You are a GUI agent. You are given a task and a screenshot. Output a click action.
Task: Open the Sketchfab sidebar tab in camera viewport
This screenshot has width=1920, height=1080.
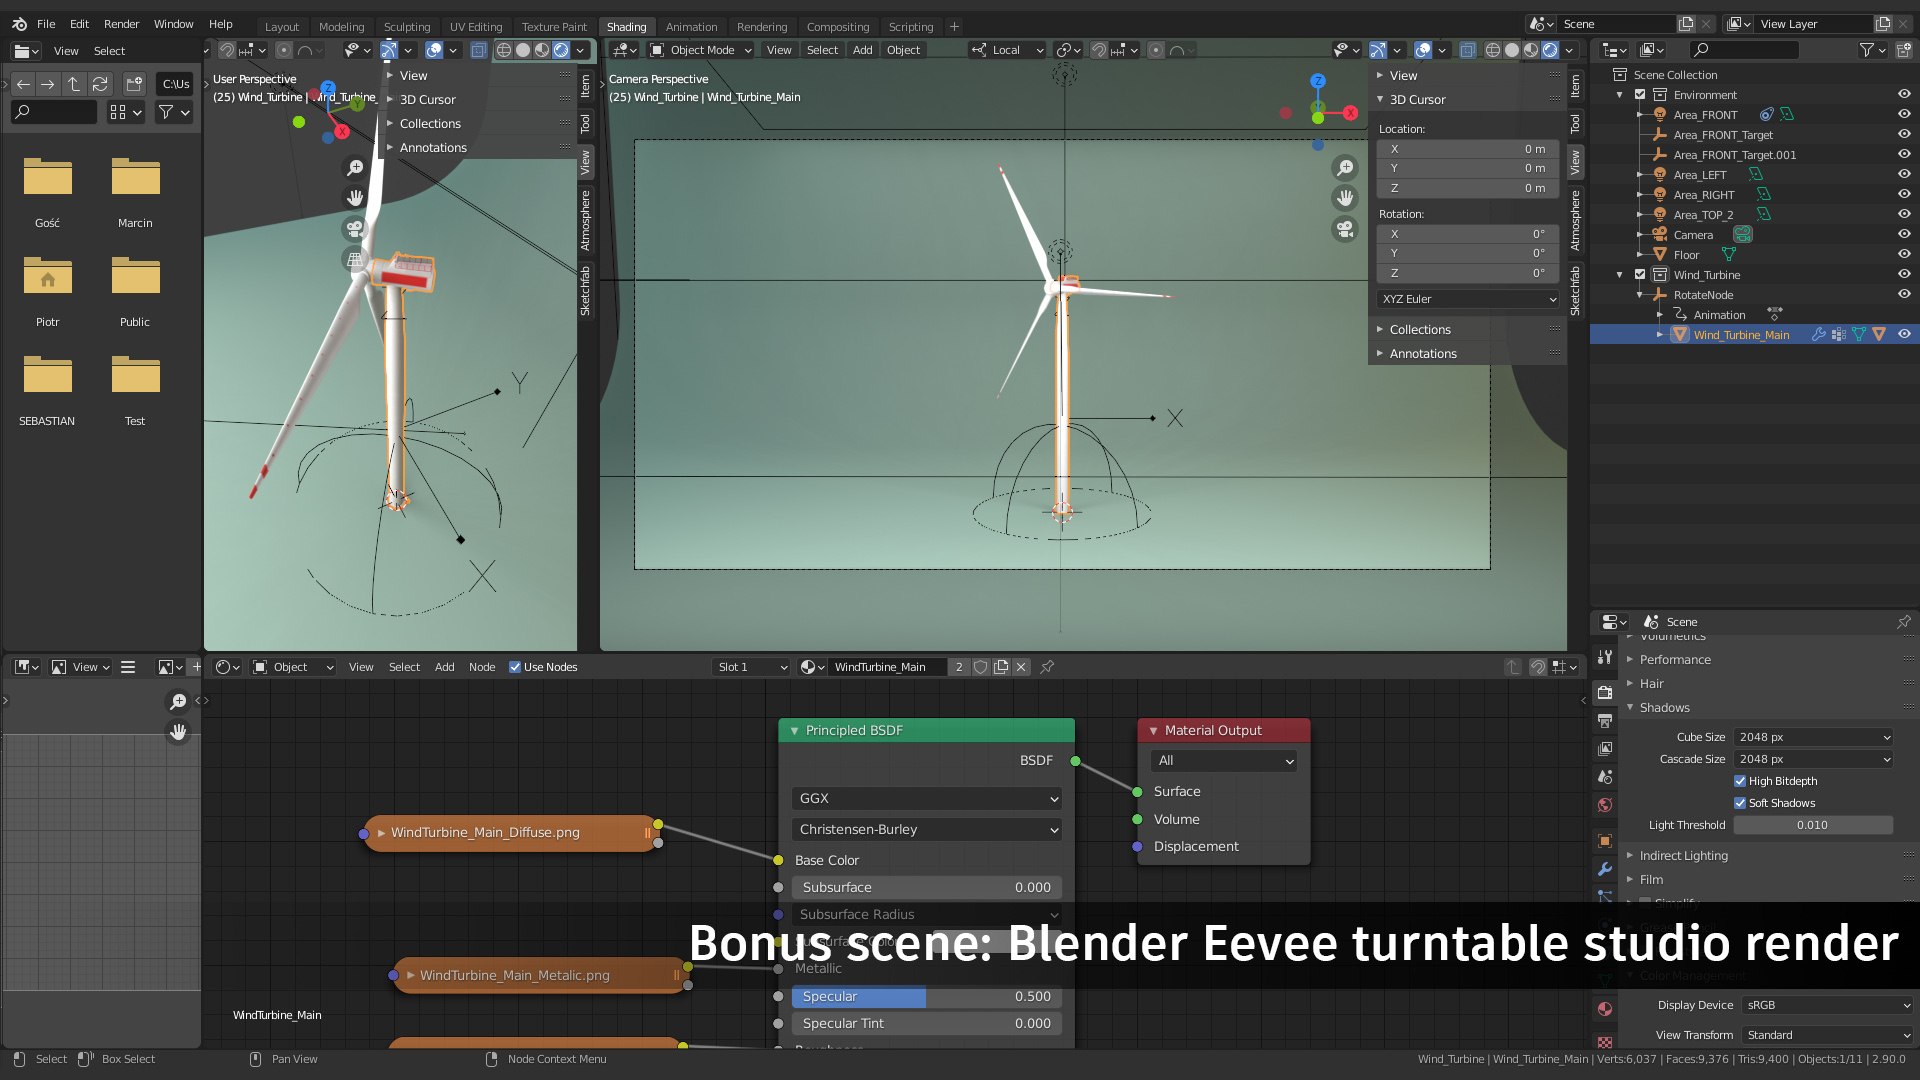(1575, 291)
